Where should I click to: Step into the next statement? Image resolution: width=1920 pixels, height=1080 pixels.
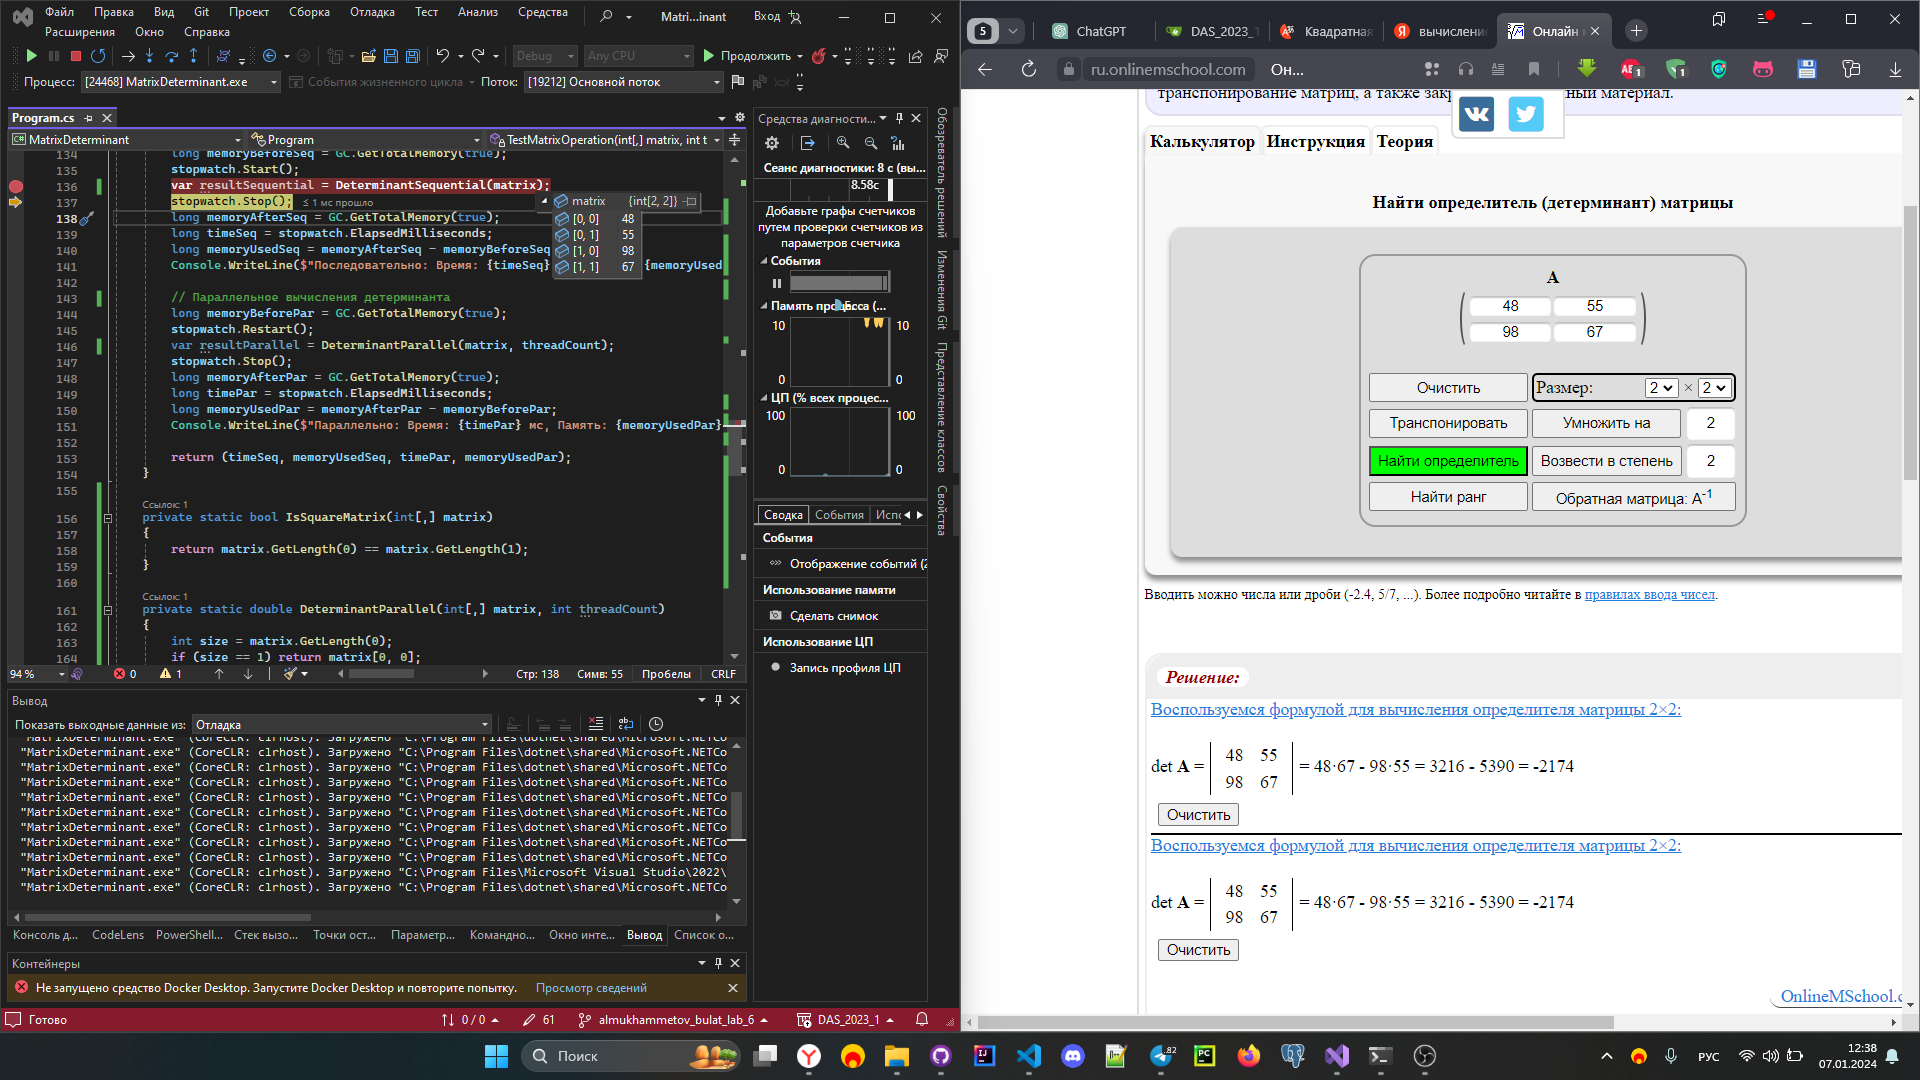coord(149,56)
